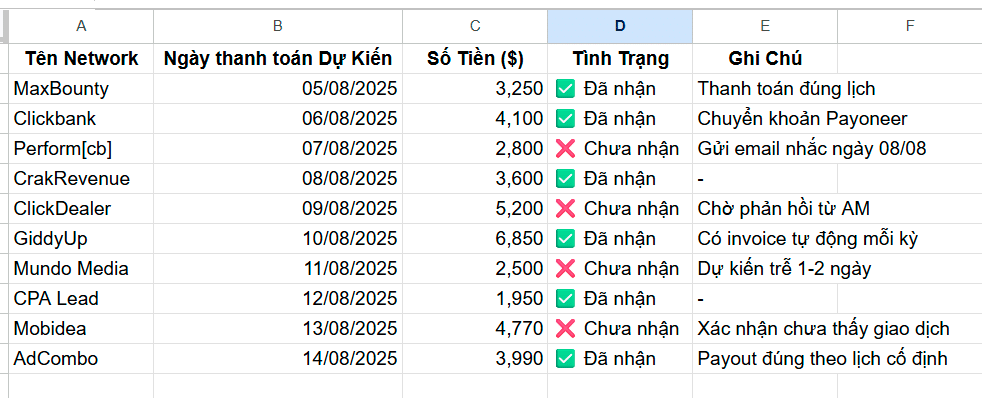Click Perform[cb]'s 'Chưa nhận' status cell
The width and height of the screenshot is (982, 398).
pyautogui.click(x=620, y=149)
